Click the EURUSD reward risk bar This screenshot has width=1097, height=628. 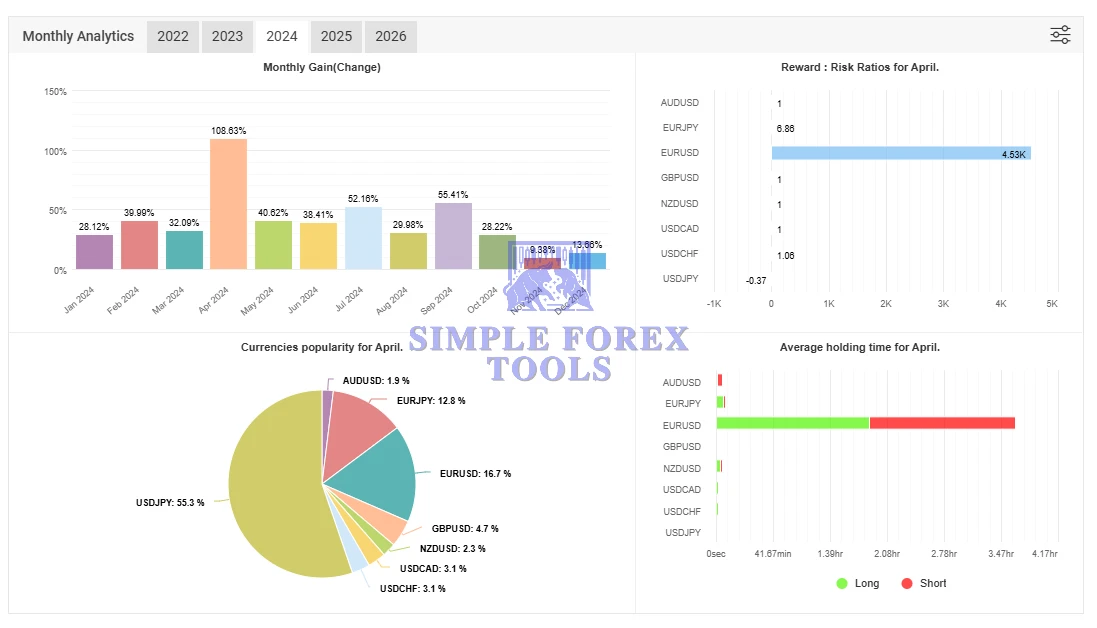click(x=900, y=153)
